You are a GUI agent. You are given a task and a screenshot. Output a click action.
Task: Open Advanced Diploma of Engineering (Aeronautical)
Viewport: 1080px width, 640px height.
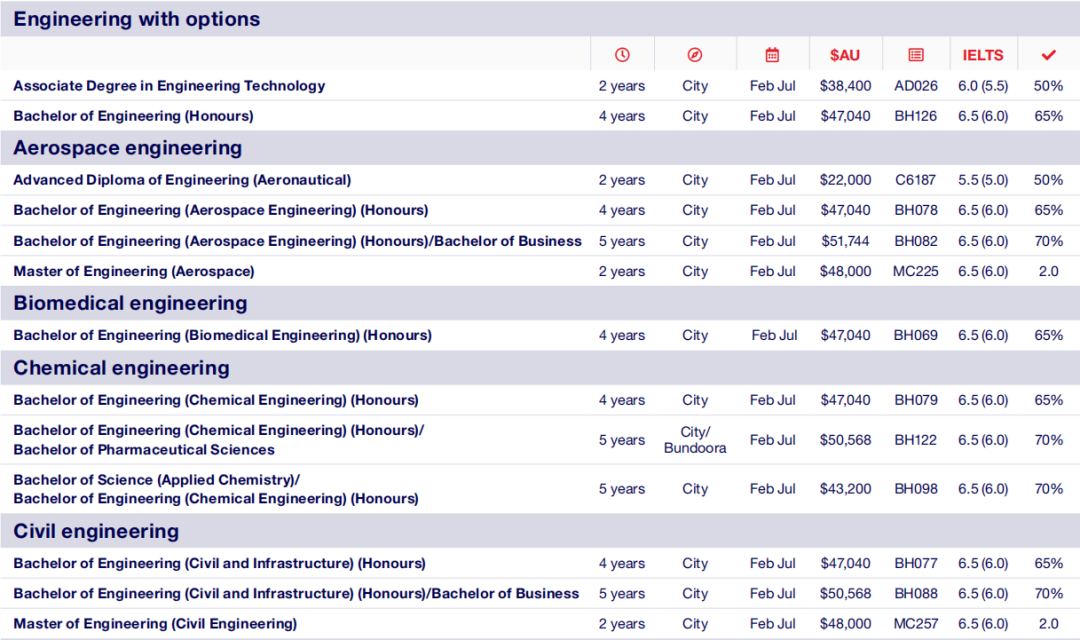click(x=182, y=180)
